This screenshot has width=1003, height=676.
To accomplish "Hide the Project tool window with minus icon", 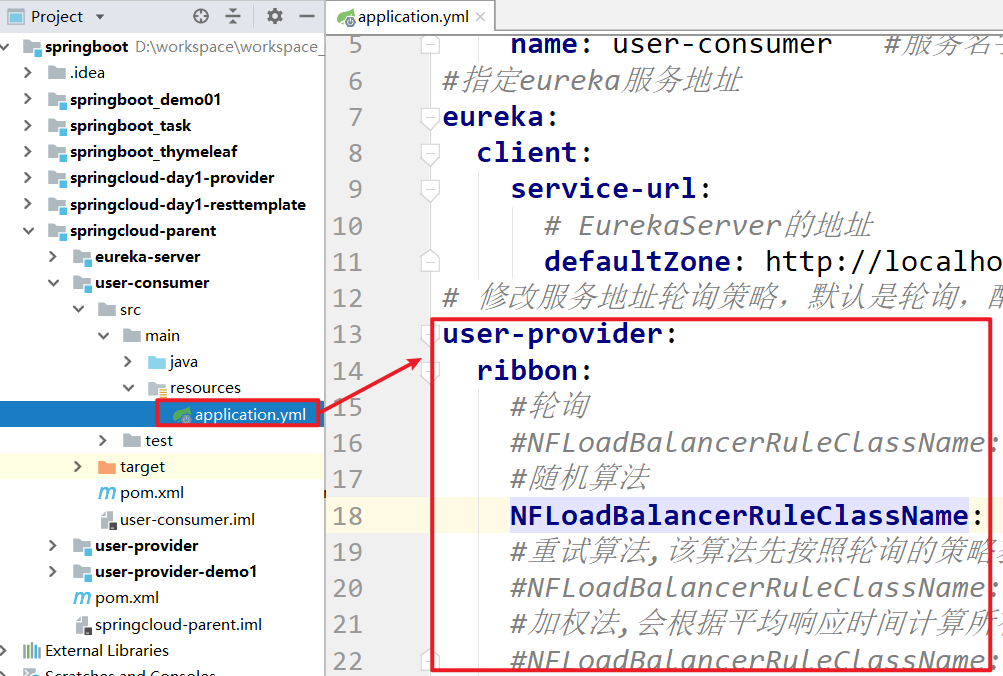I will tap(306, 16).
